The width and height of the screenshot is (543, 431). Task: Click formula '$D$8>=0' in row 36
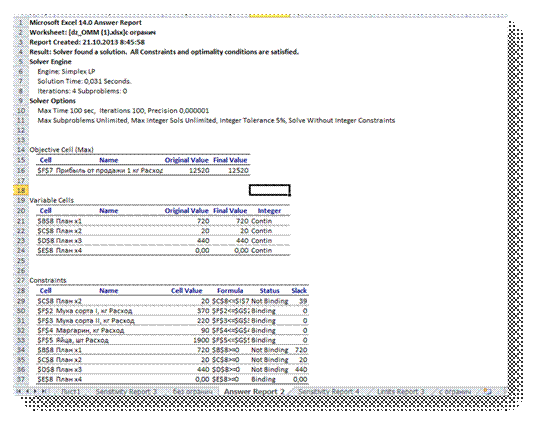tap(226, 369)
